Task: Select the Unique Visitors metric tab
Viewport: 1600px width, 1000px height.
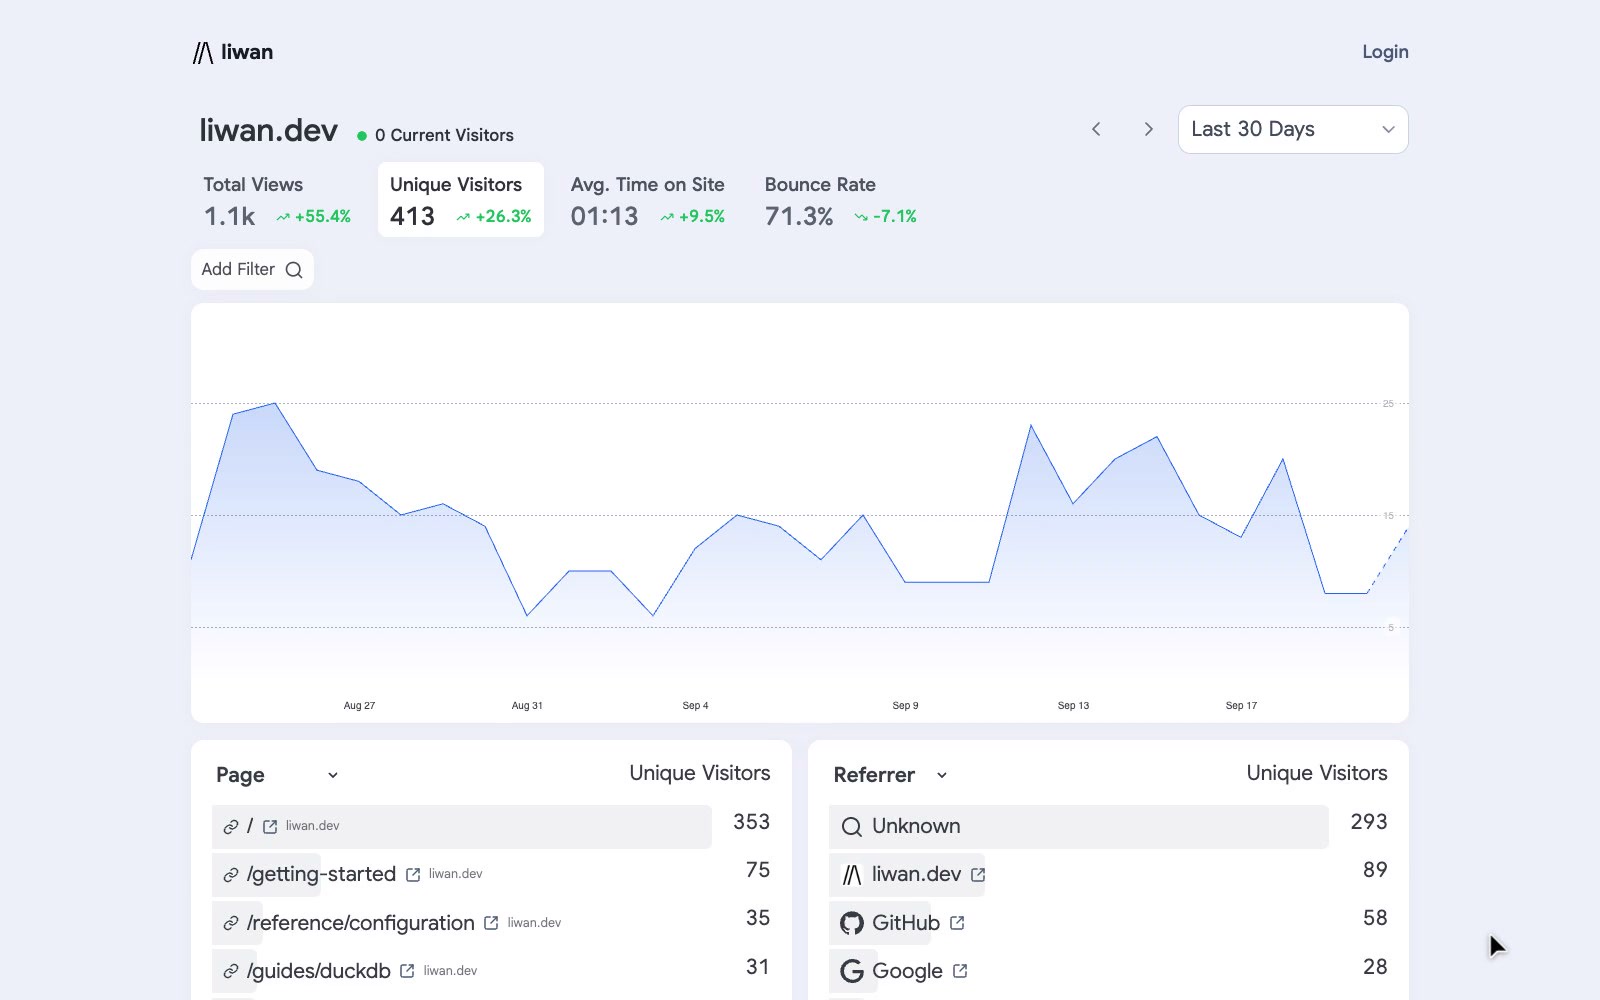Action: pyautogui.click(x=461, y=200)
